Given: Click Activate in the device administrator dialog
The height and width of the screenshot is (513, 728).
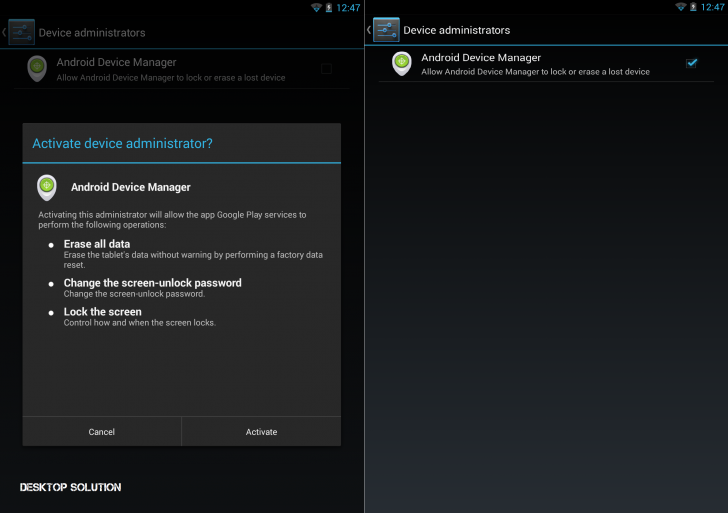Looking at the screenshot, I should tap(261, 432).
